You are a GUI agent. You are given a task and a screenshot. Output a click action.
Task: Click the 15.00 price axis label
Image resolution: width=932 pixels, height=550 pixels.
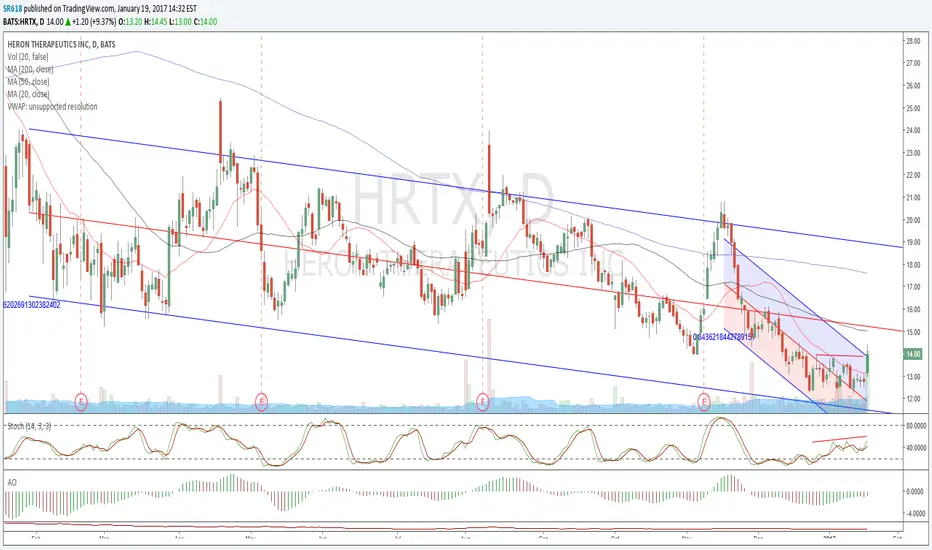click(912, 332)
